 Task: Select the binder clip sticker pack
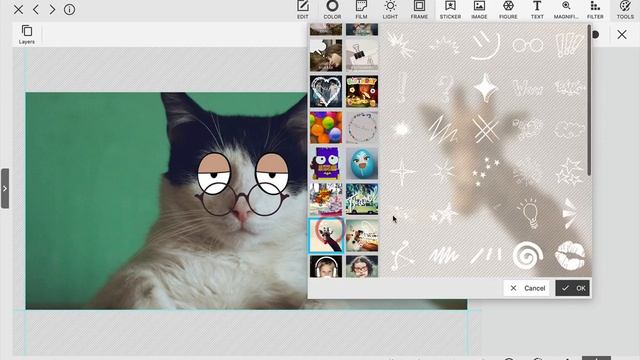click(x=362, y=56)
